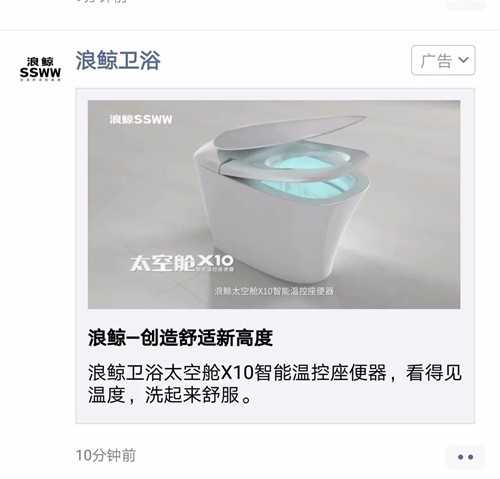The image size is (500, 479).
Task: Click the 10分钟前 timestamp
Action: pyautogui.click(x=106, y=455)
